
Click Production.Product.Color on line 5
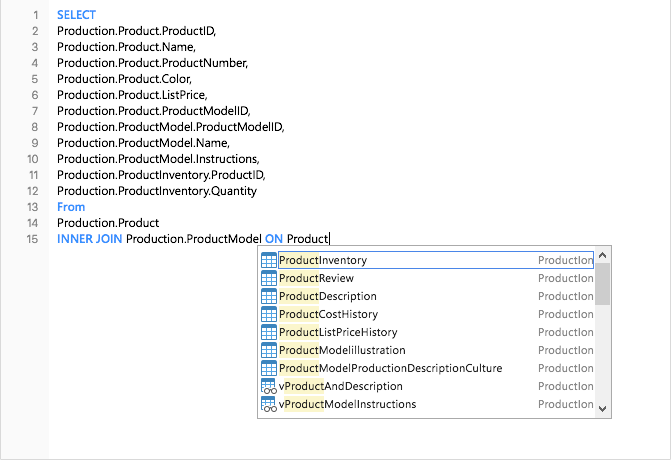(x=123, y=79)
